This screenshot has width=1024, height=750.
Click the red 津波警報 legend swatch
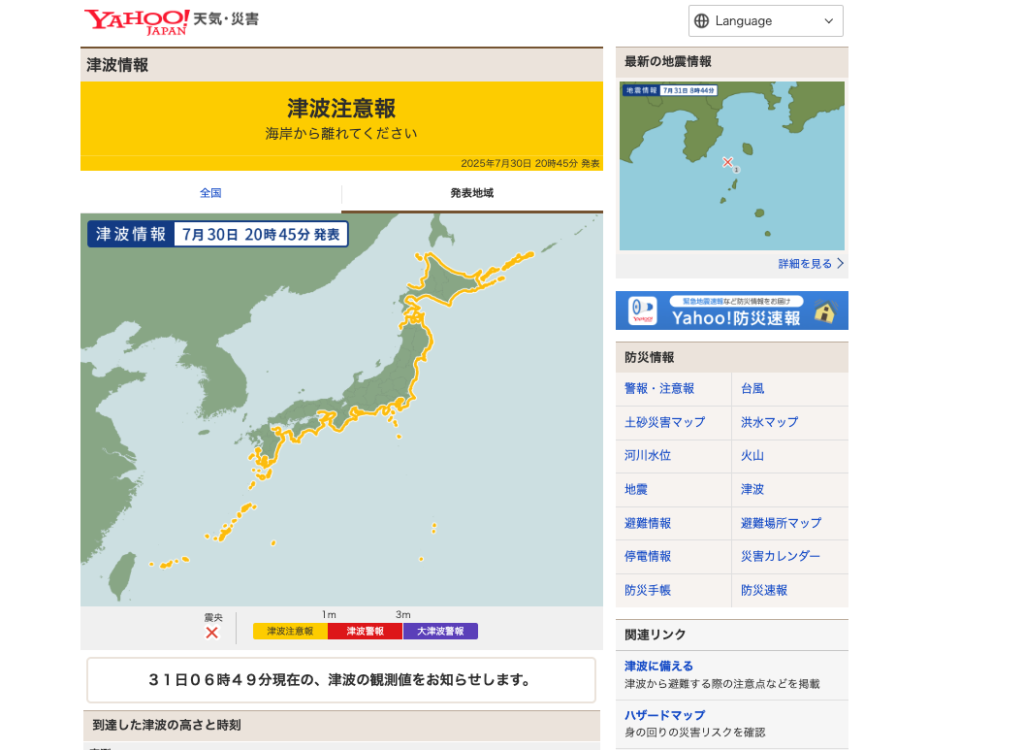click(x=365, y=631)
